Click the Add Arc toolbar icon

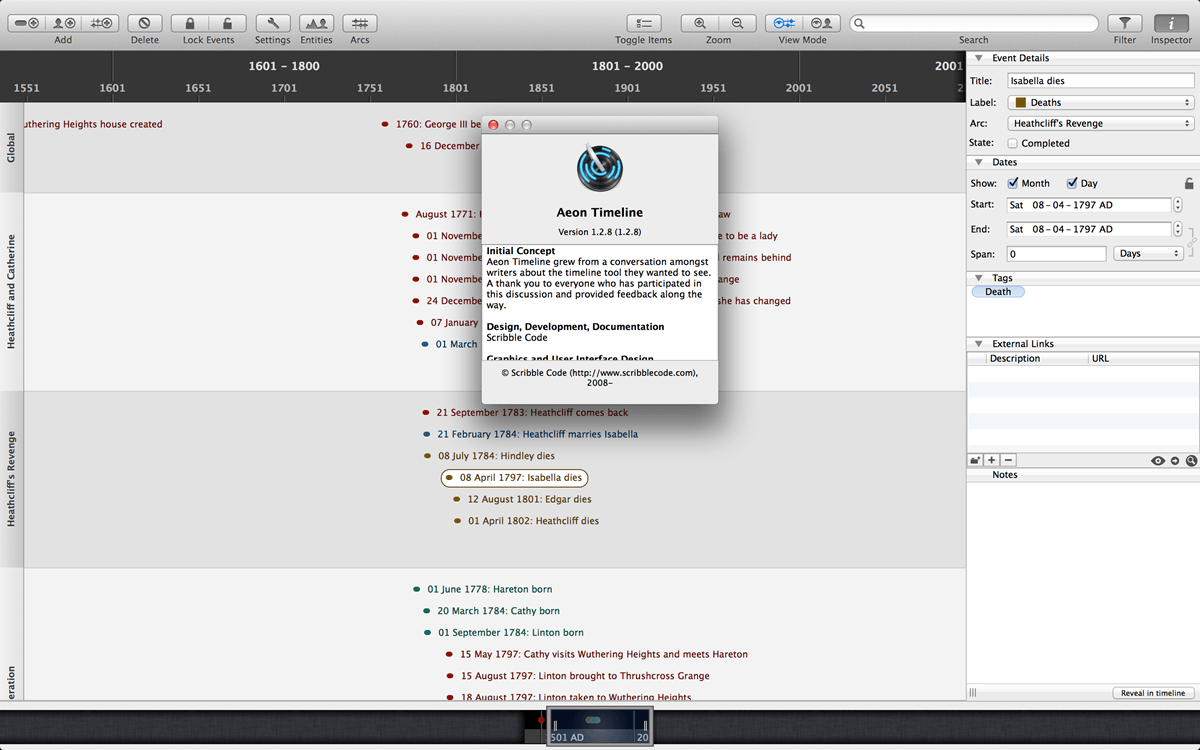point(100,23)
